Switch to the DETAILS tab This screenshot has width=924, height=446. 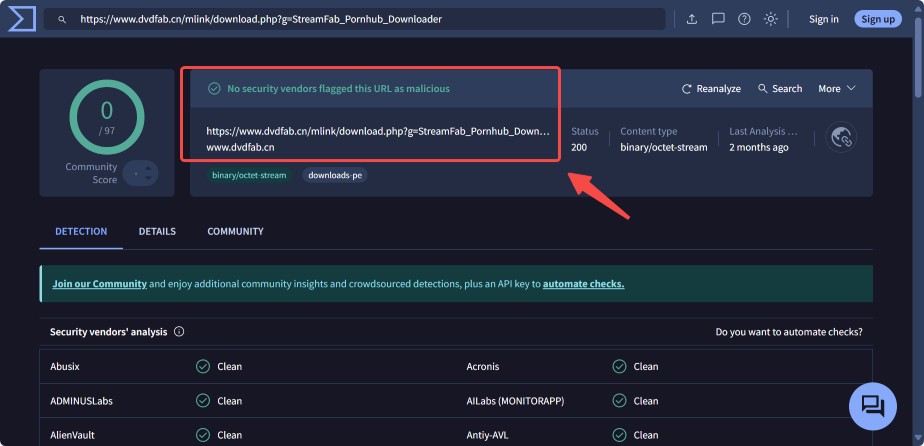tap(157, 232)
